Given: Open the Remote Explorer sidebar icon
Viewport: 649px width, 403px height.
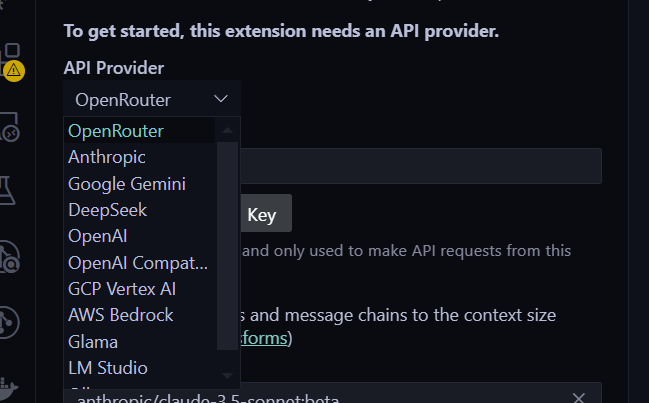Looking at the screenshot, I should tap(11, 125).
